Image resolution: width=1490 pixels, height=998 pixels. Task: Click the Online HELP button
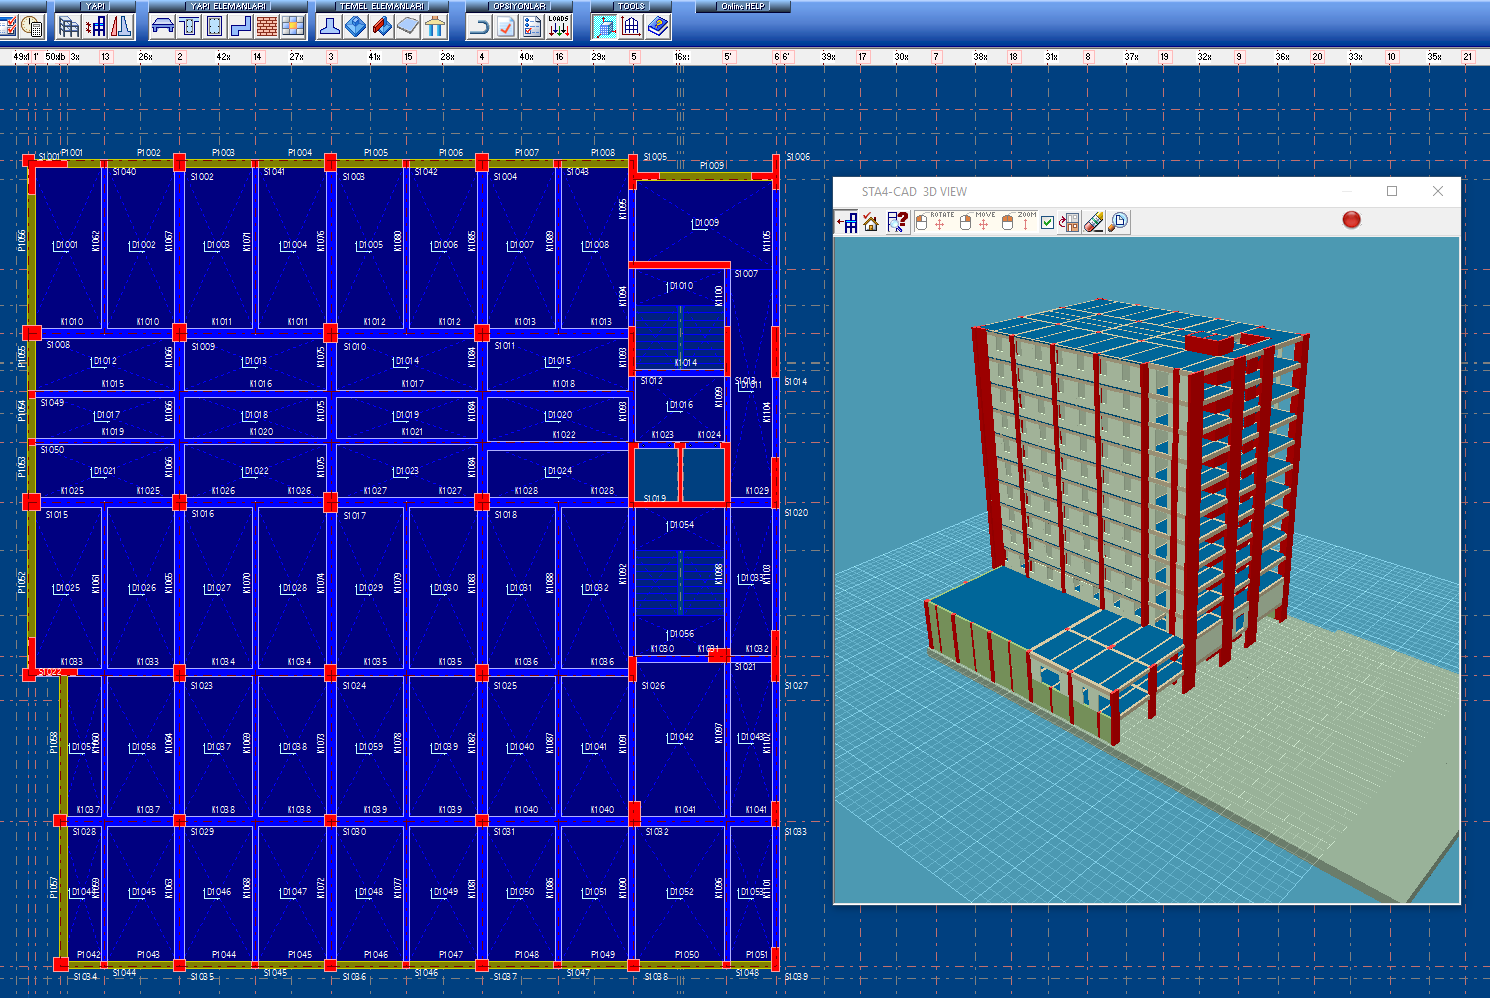[743, 6]
